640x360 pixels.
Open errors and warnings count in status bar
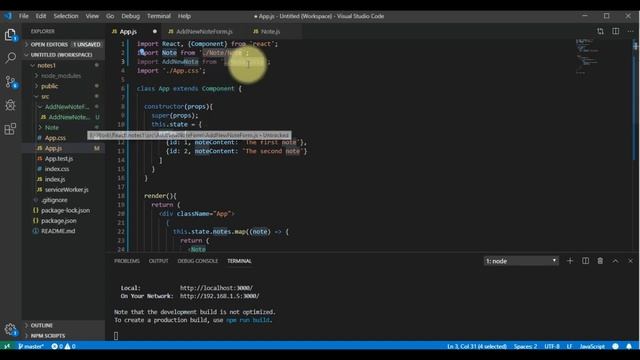pos(63,346)
